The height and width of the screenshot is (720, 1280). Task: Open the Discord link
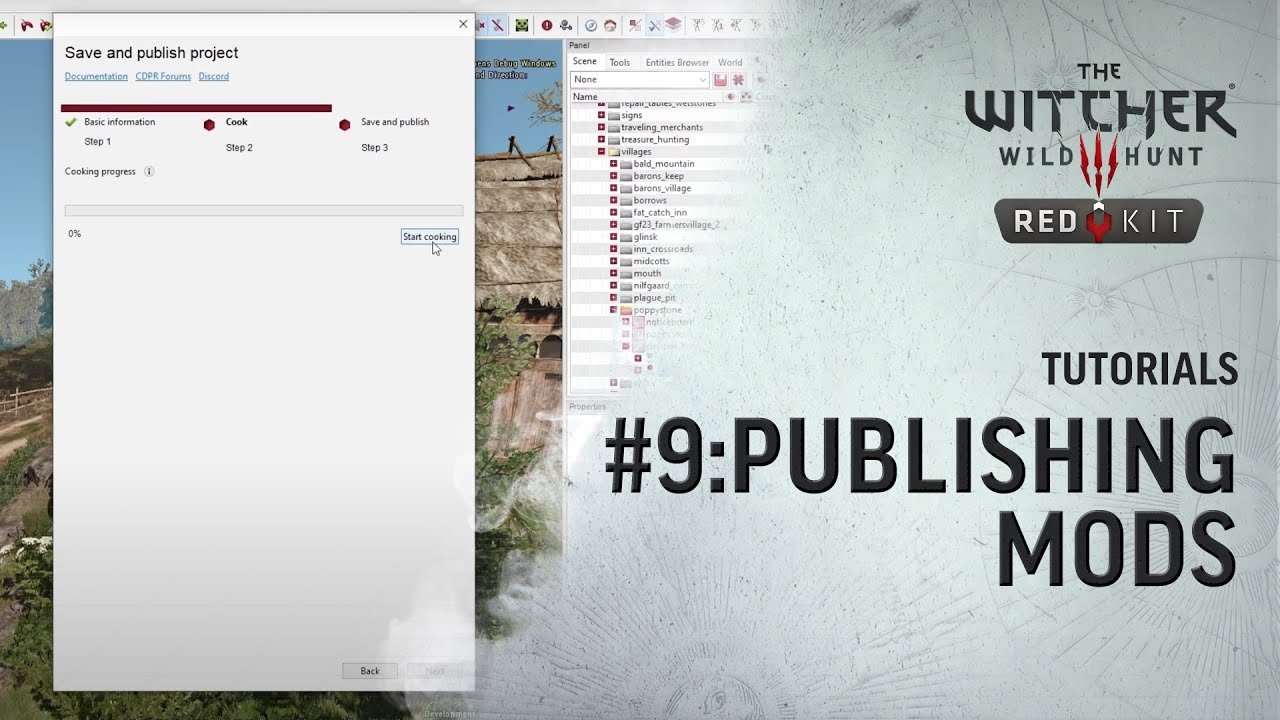tap(214, 76)
